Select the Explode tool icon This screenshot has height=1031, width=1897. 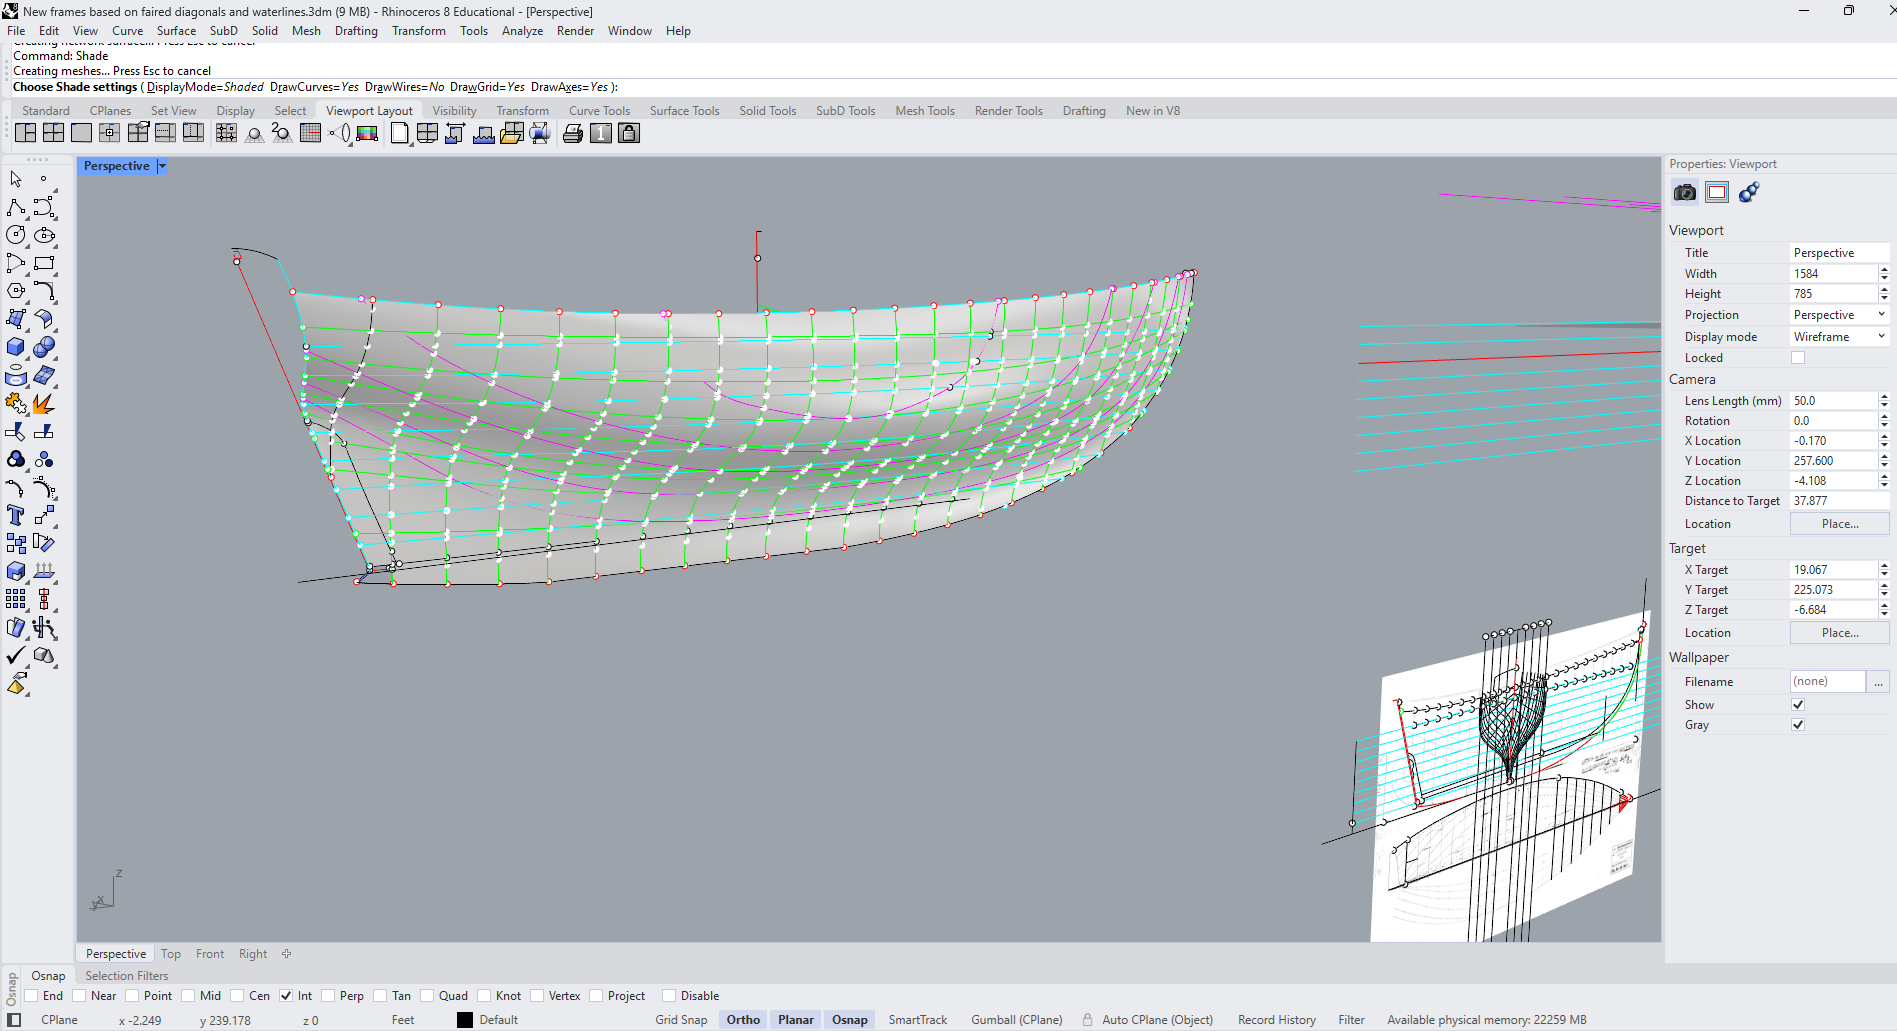43,404
